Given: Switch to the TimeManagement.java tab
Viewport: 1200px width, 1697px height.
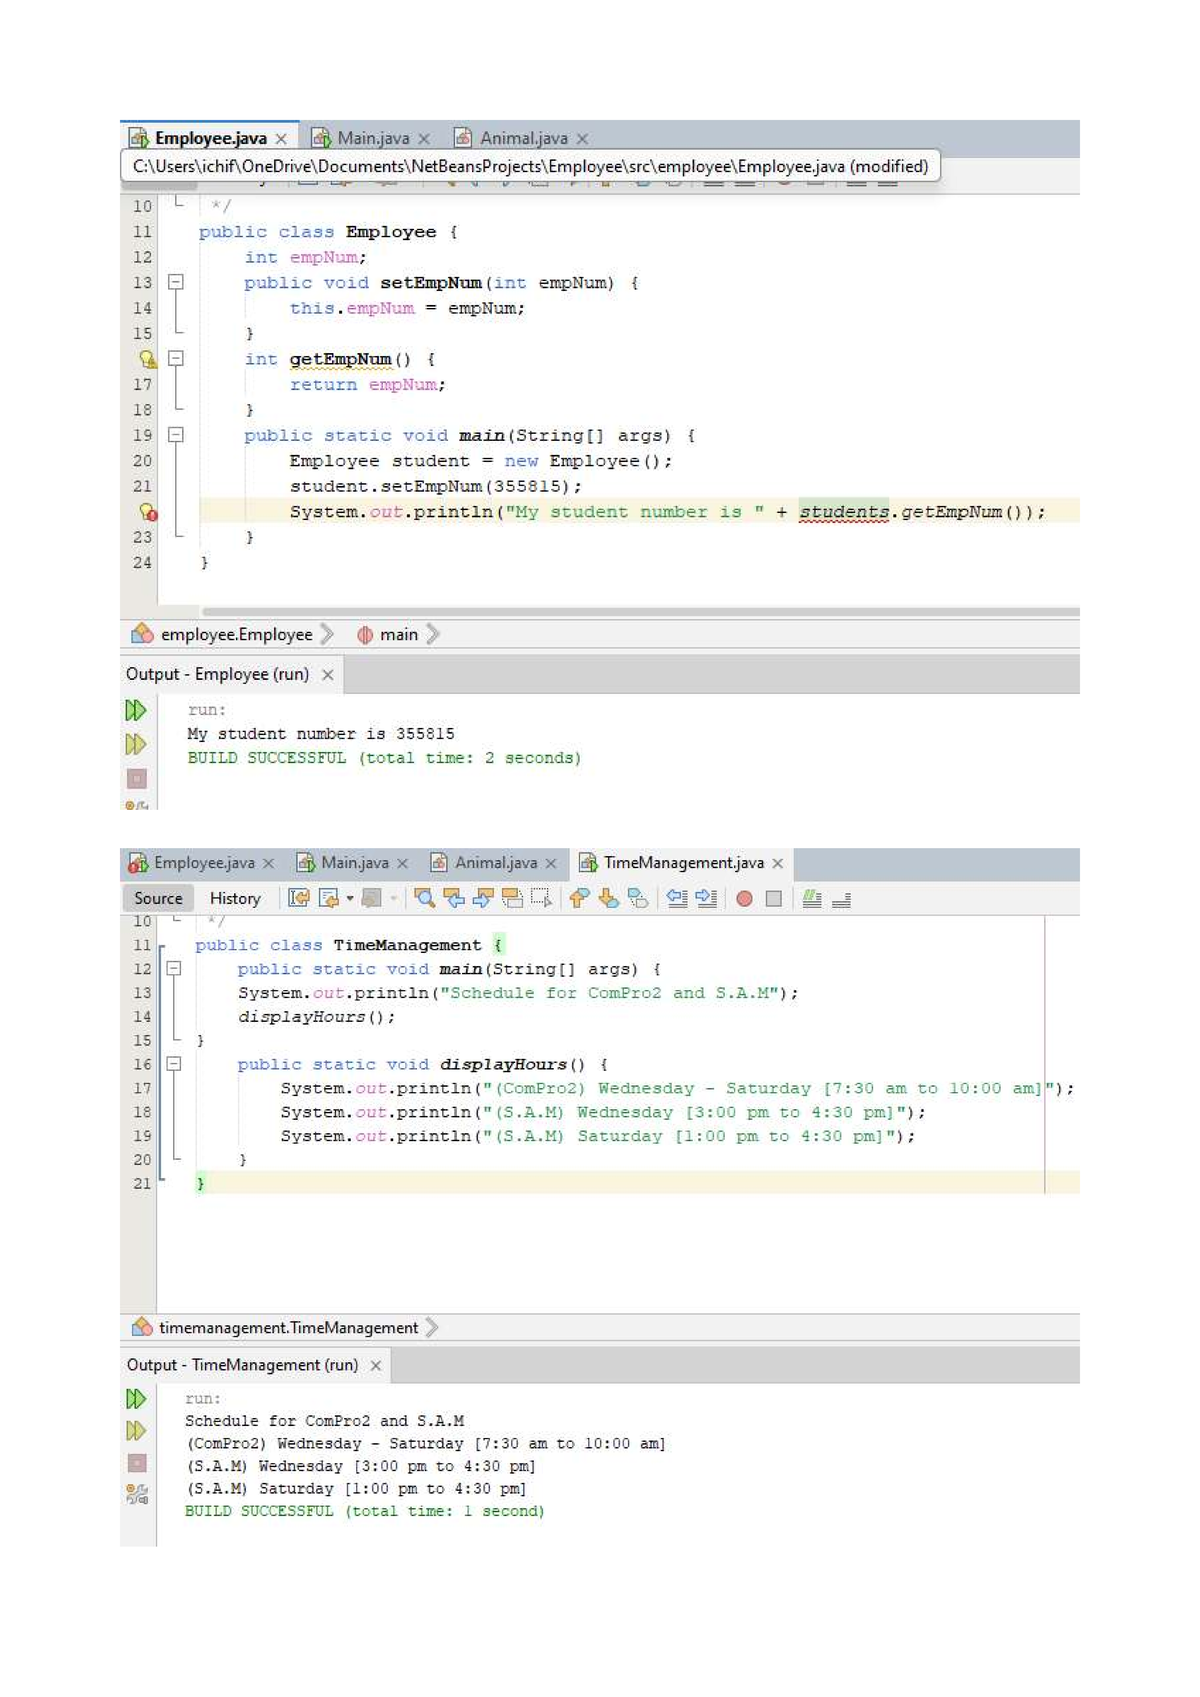Looking at the screenshot, I should tap(683, 862).
